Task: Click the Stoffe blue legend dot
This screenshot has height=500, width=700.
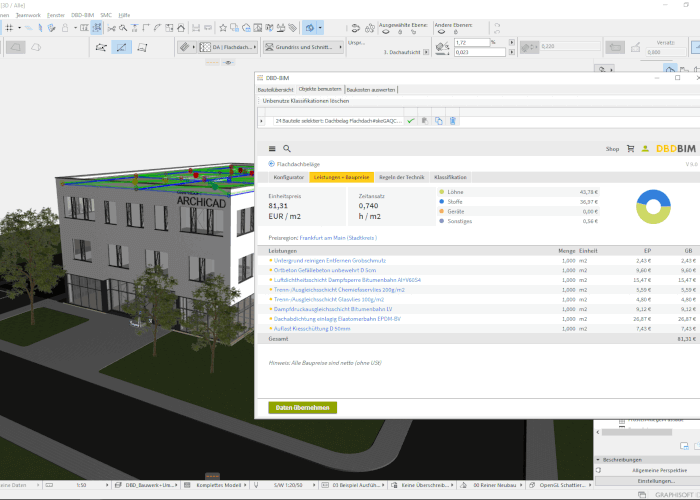Action: [442, 202]
